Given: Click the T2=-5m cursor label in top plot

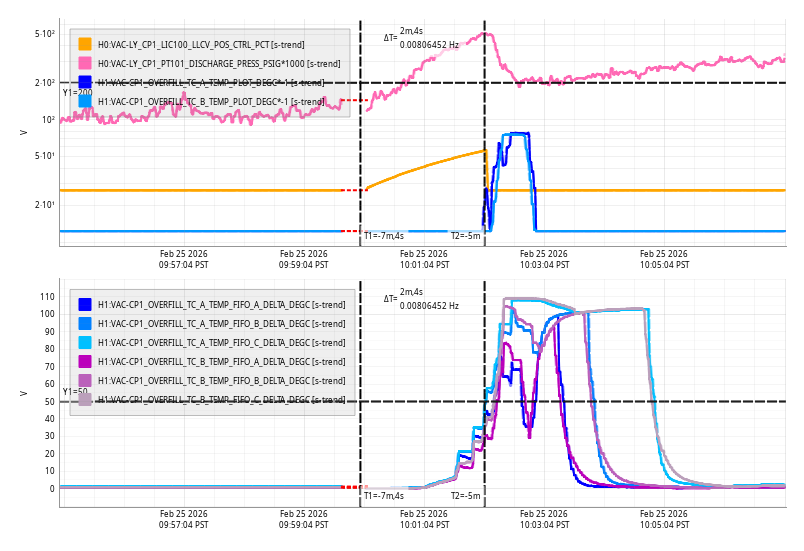Looking at the screenshot, I should [x=465, y=236].
